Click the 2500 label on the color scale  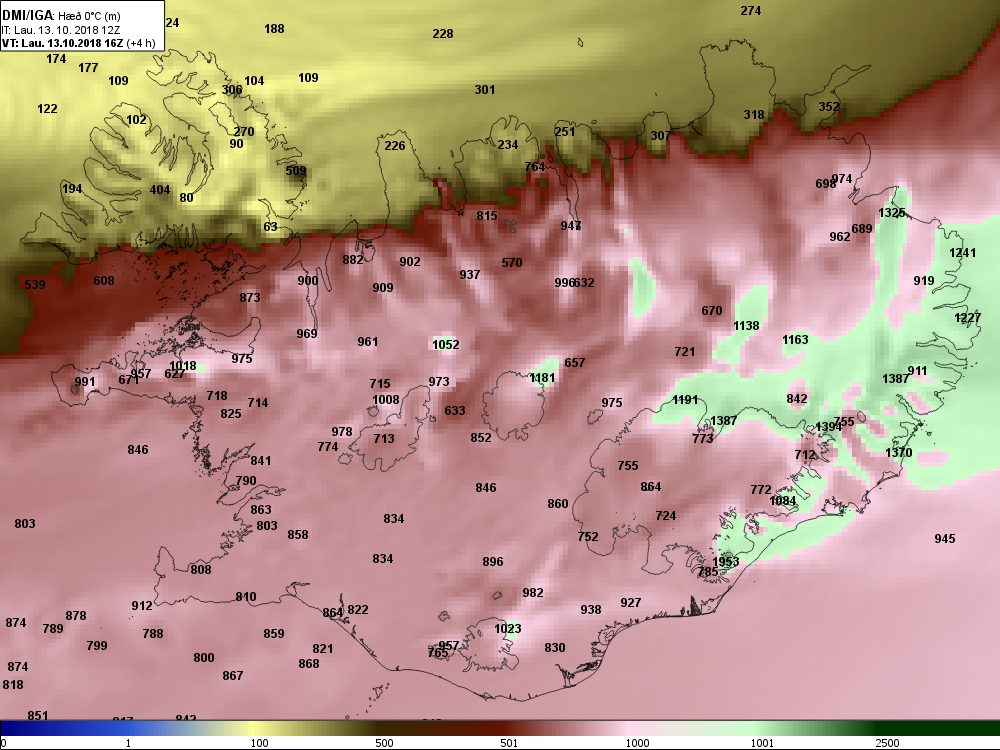[887, 743]
